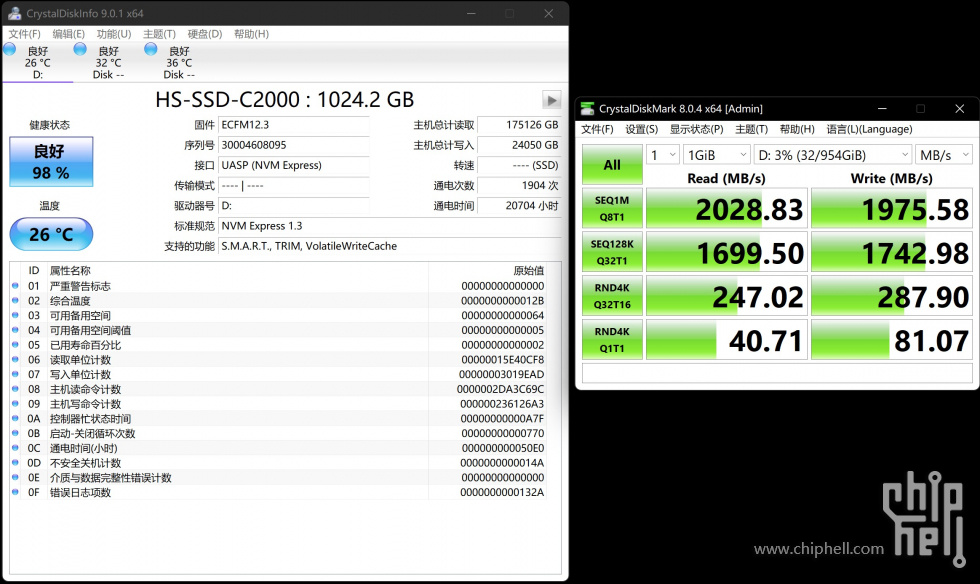980x584 pixels.
Task: Run the SEQ128K Q32T1 test
Action: (612, 252)
